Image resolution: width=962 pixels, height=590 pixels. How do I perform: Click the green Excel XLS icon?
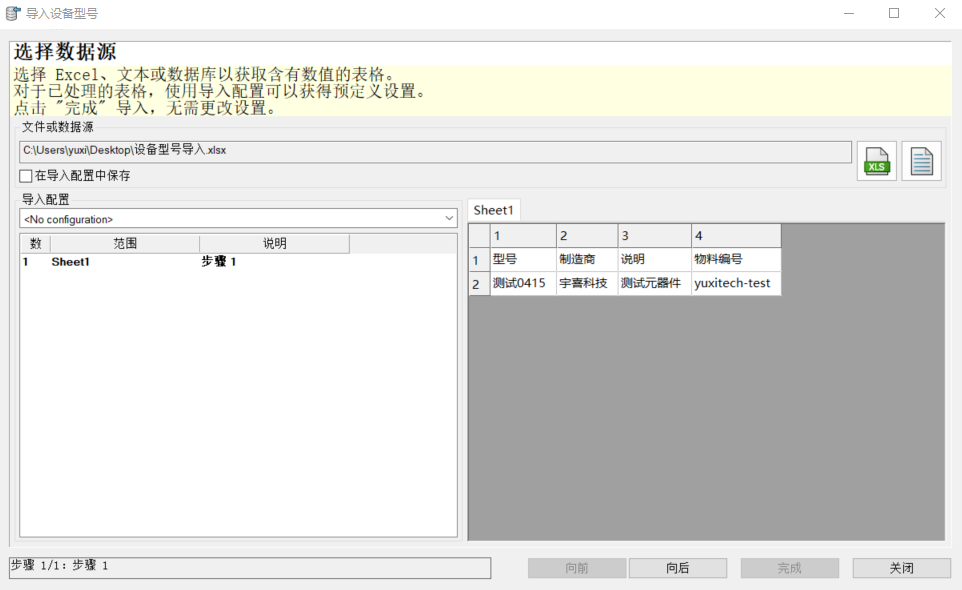point(876,160)
